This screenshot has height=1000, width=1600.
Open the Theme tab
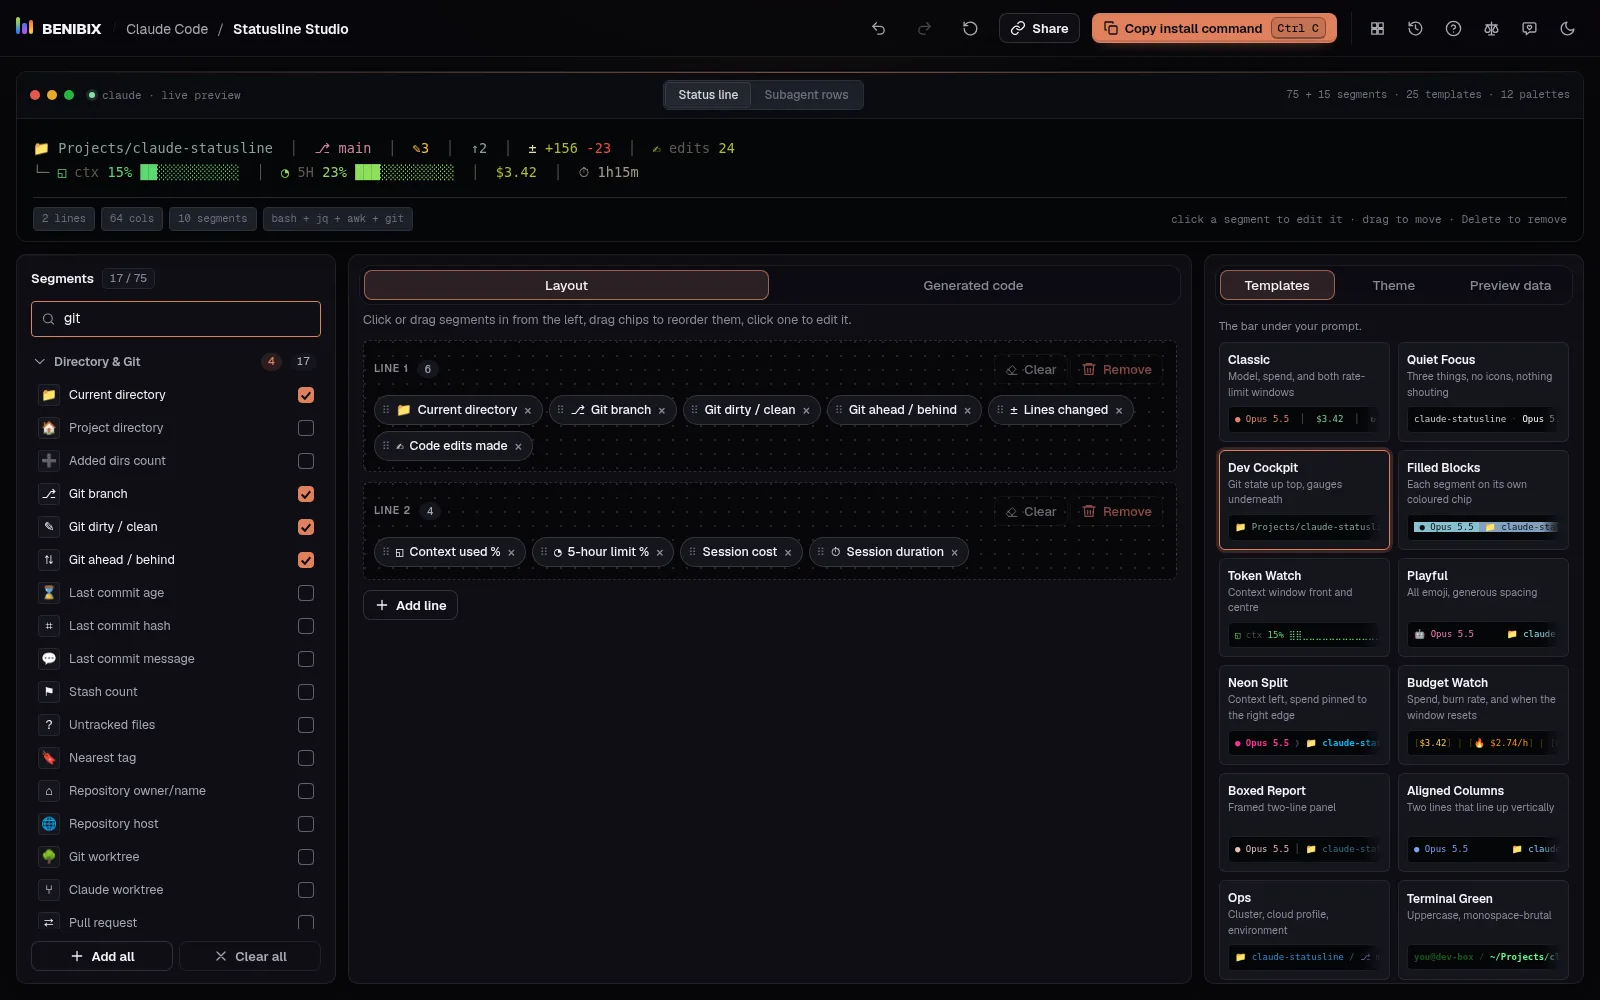tap(1393, 286)
